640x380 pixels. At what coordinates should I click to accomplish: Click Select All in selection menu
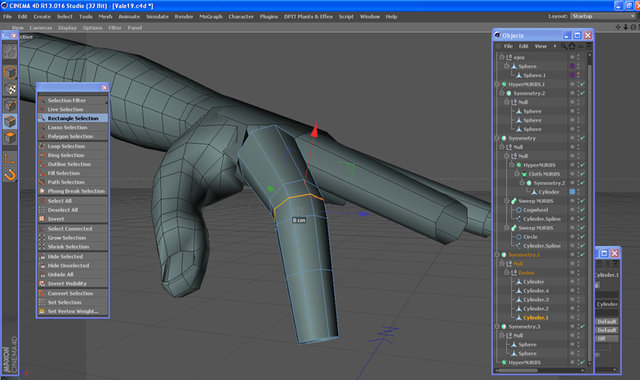[x=60, y=201]
